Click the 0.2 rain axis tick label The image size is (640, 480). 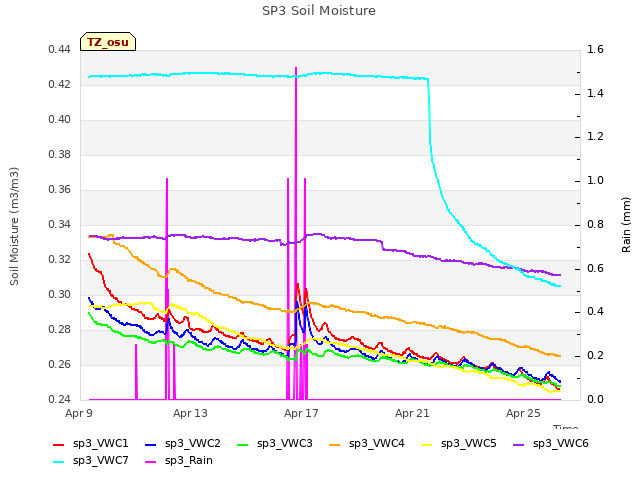click(595, 356)
